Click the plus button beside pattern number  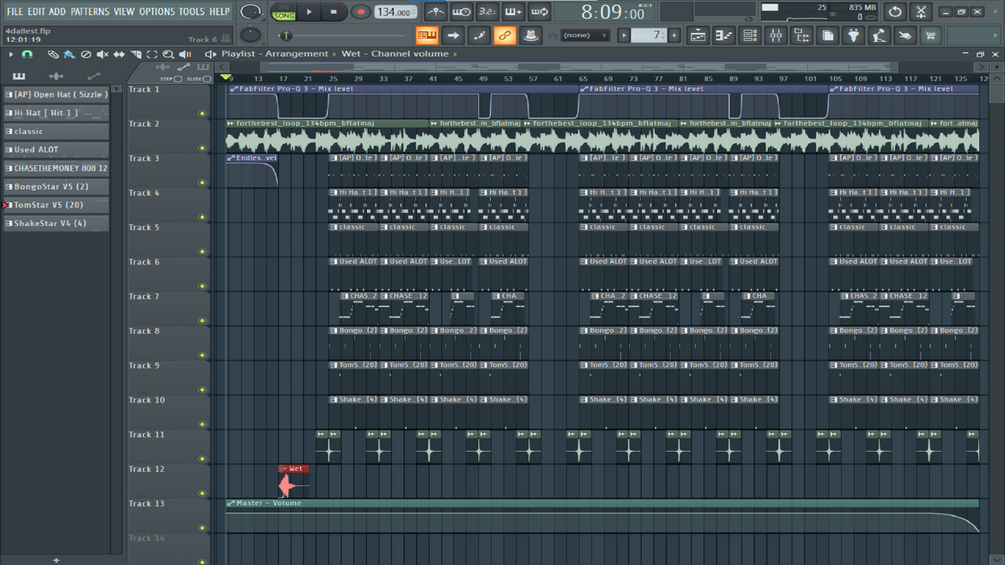(x=674, y=36)
